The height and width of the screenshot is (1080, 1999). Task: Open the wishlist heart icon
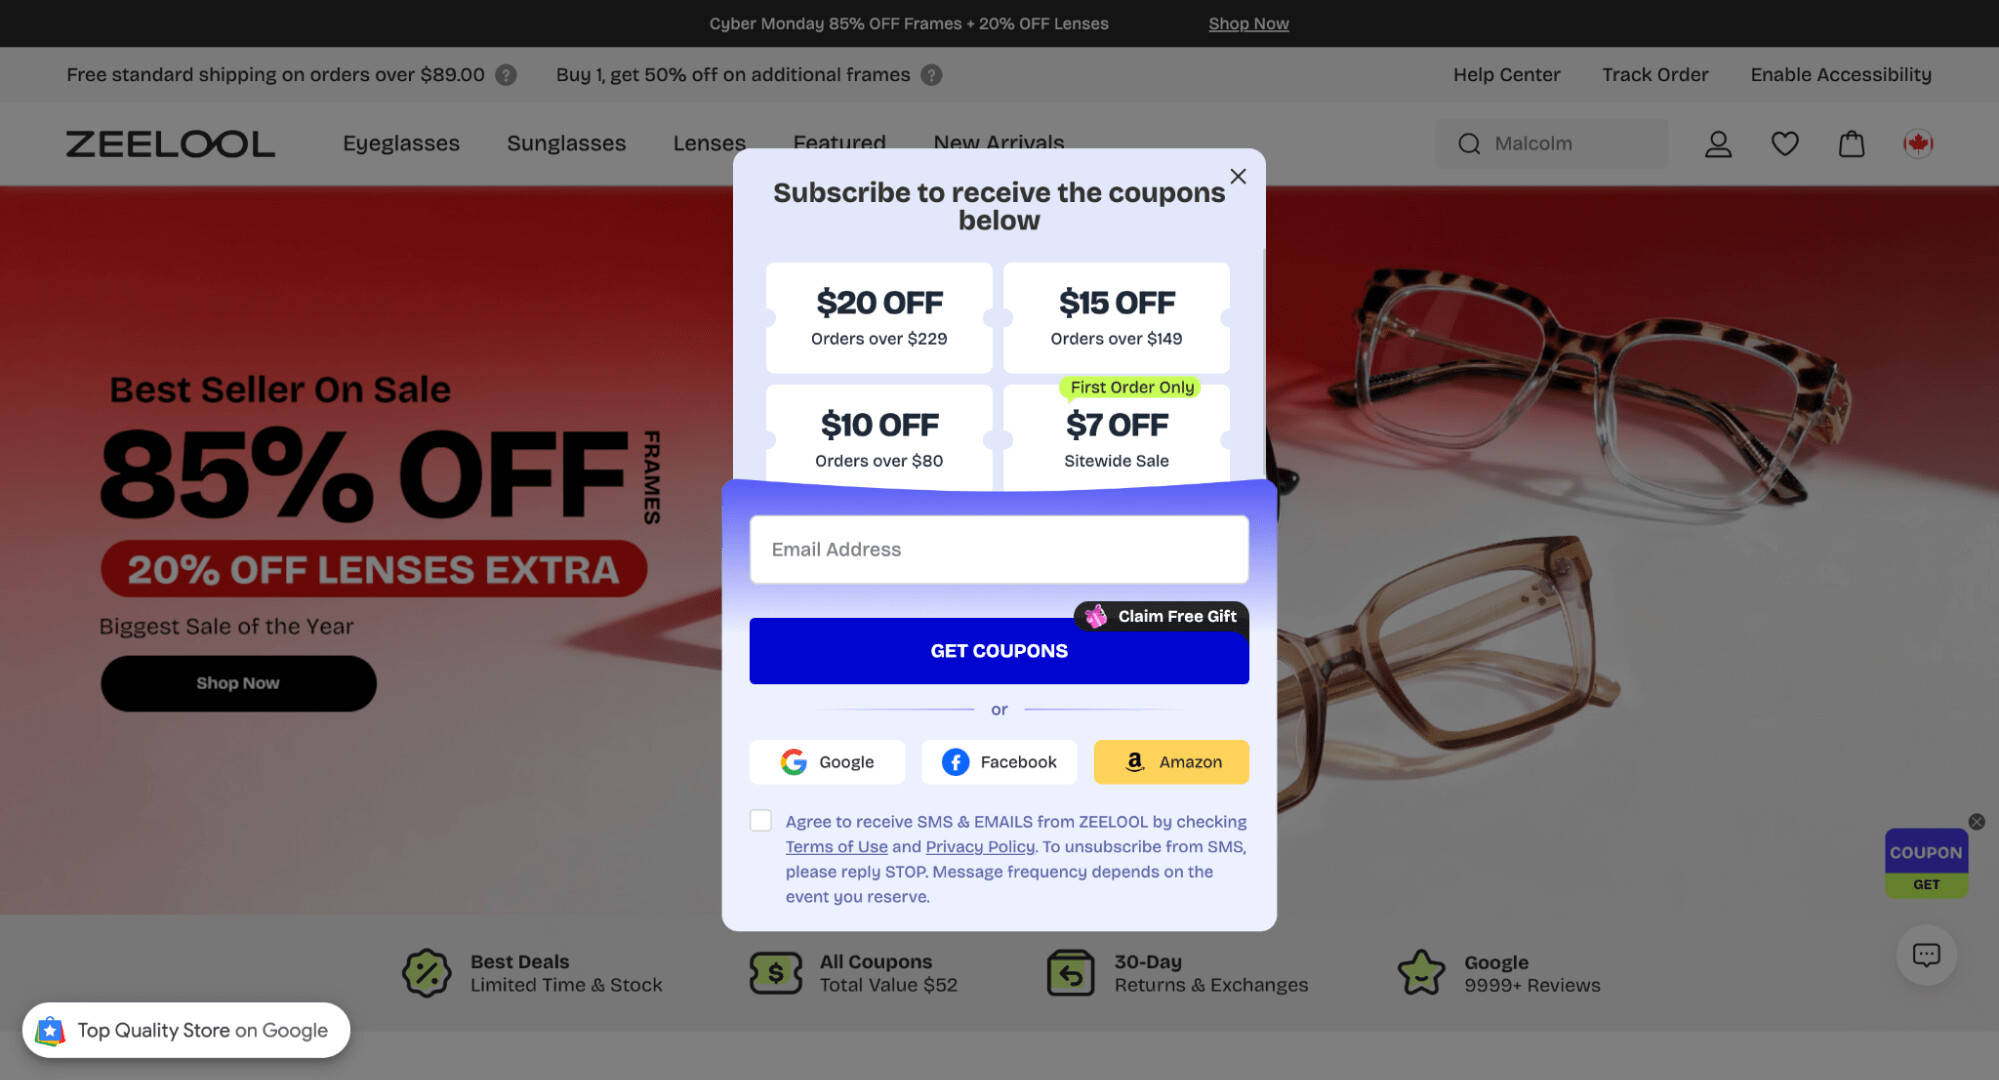[x=1785, y=144]
